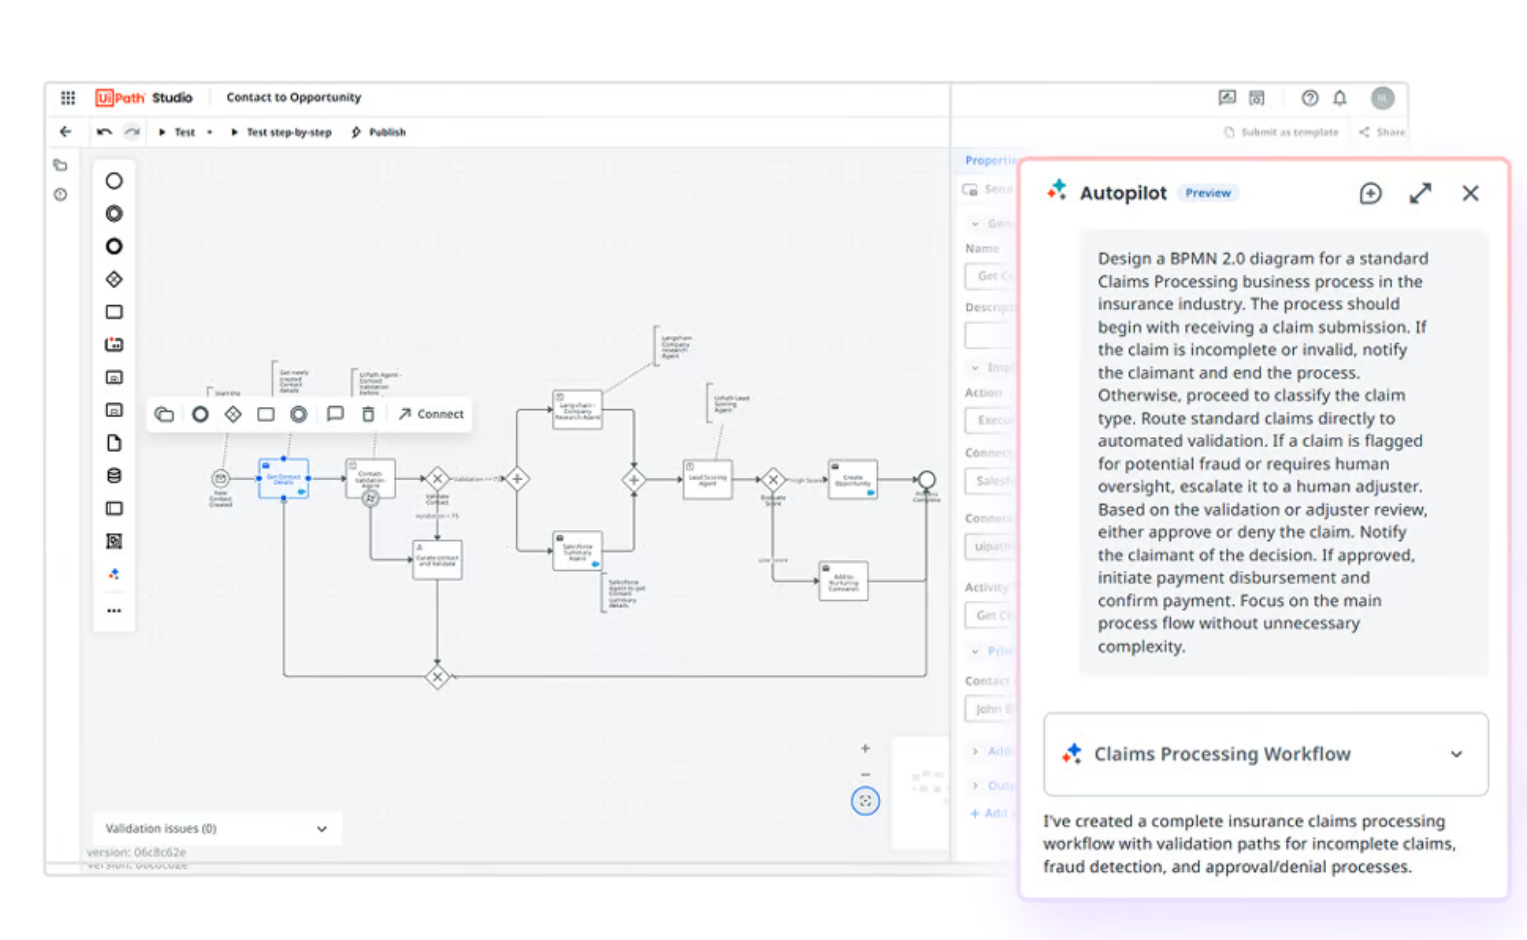Click Share in the top right
Screen dimensions: 1527x940
(x=1382, y=132)
